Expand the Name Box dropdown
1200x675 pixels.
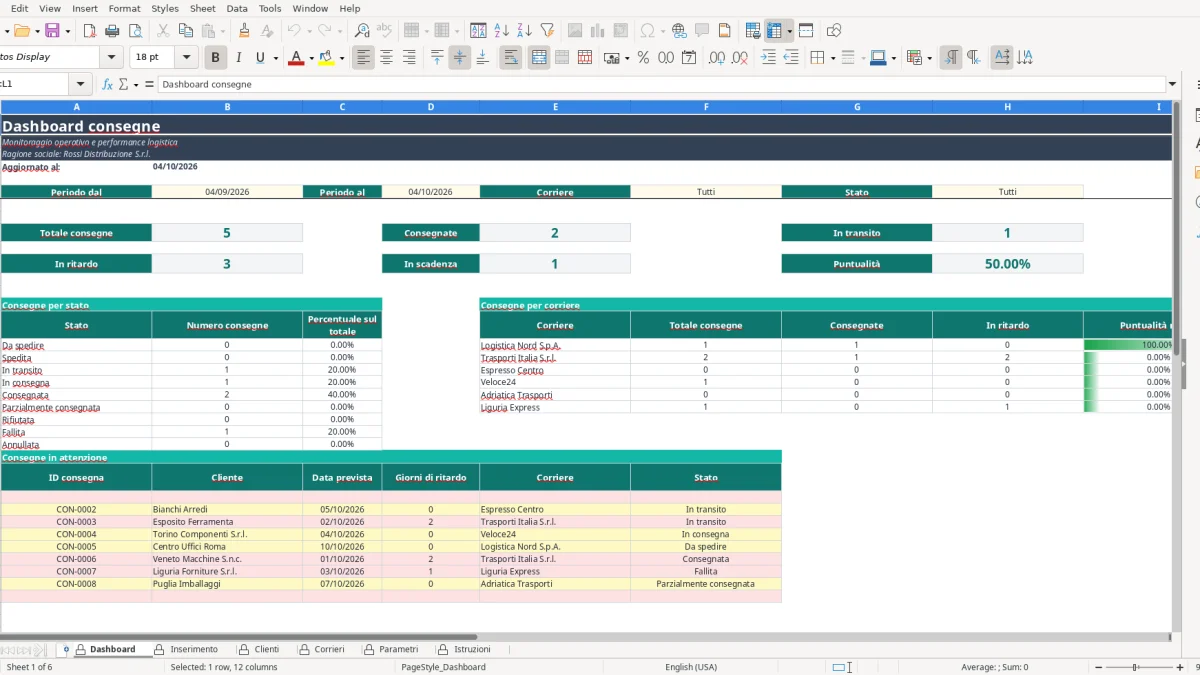pyautogui.click(x=81, y=85)
